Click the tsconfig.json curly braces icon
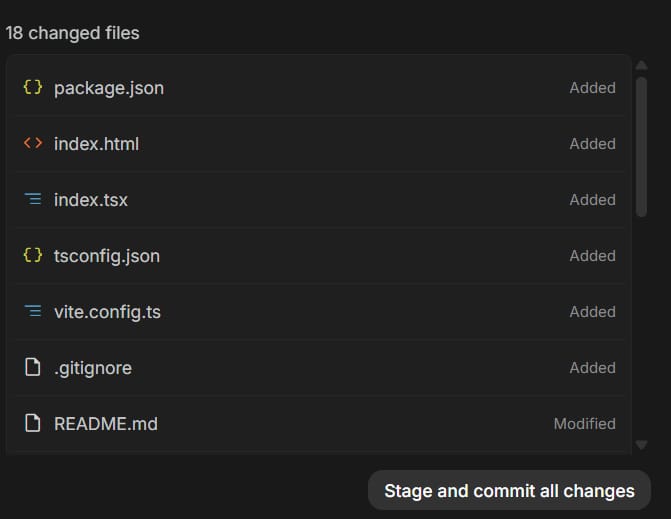Viewport: 671px width, 519px height. 33,255
